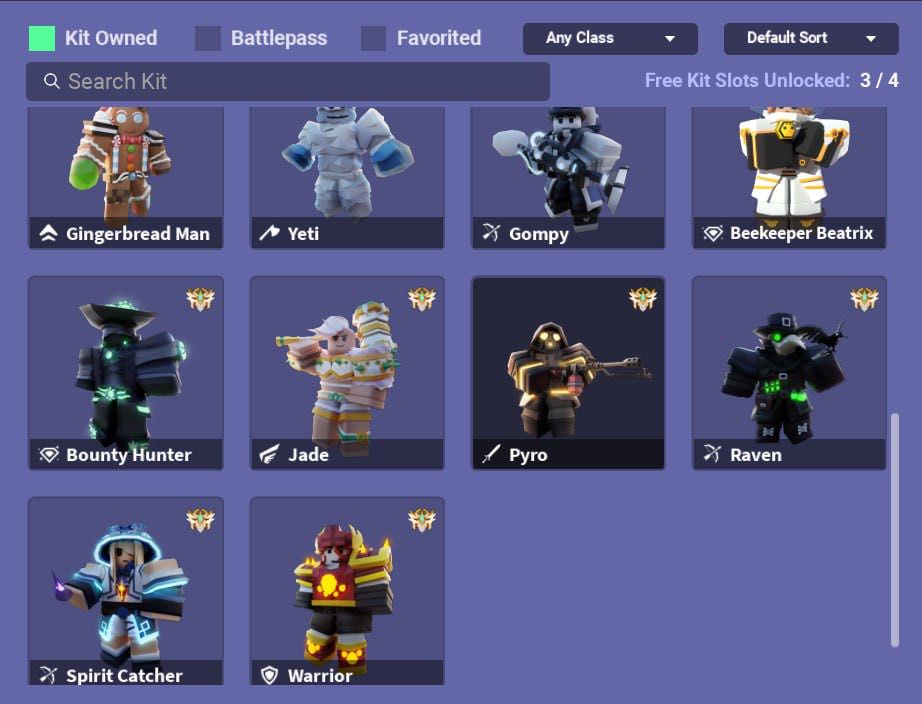The image size is (922, 704).
Task: Click into the Search Kit field
Action: tap(288, 81)
